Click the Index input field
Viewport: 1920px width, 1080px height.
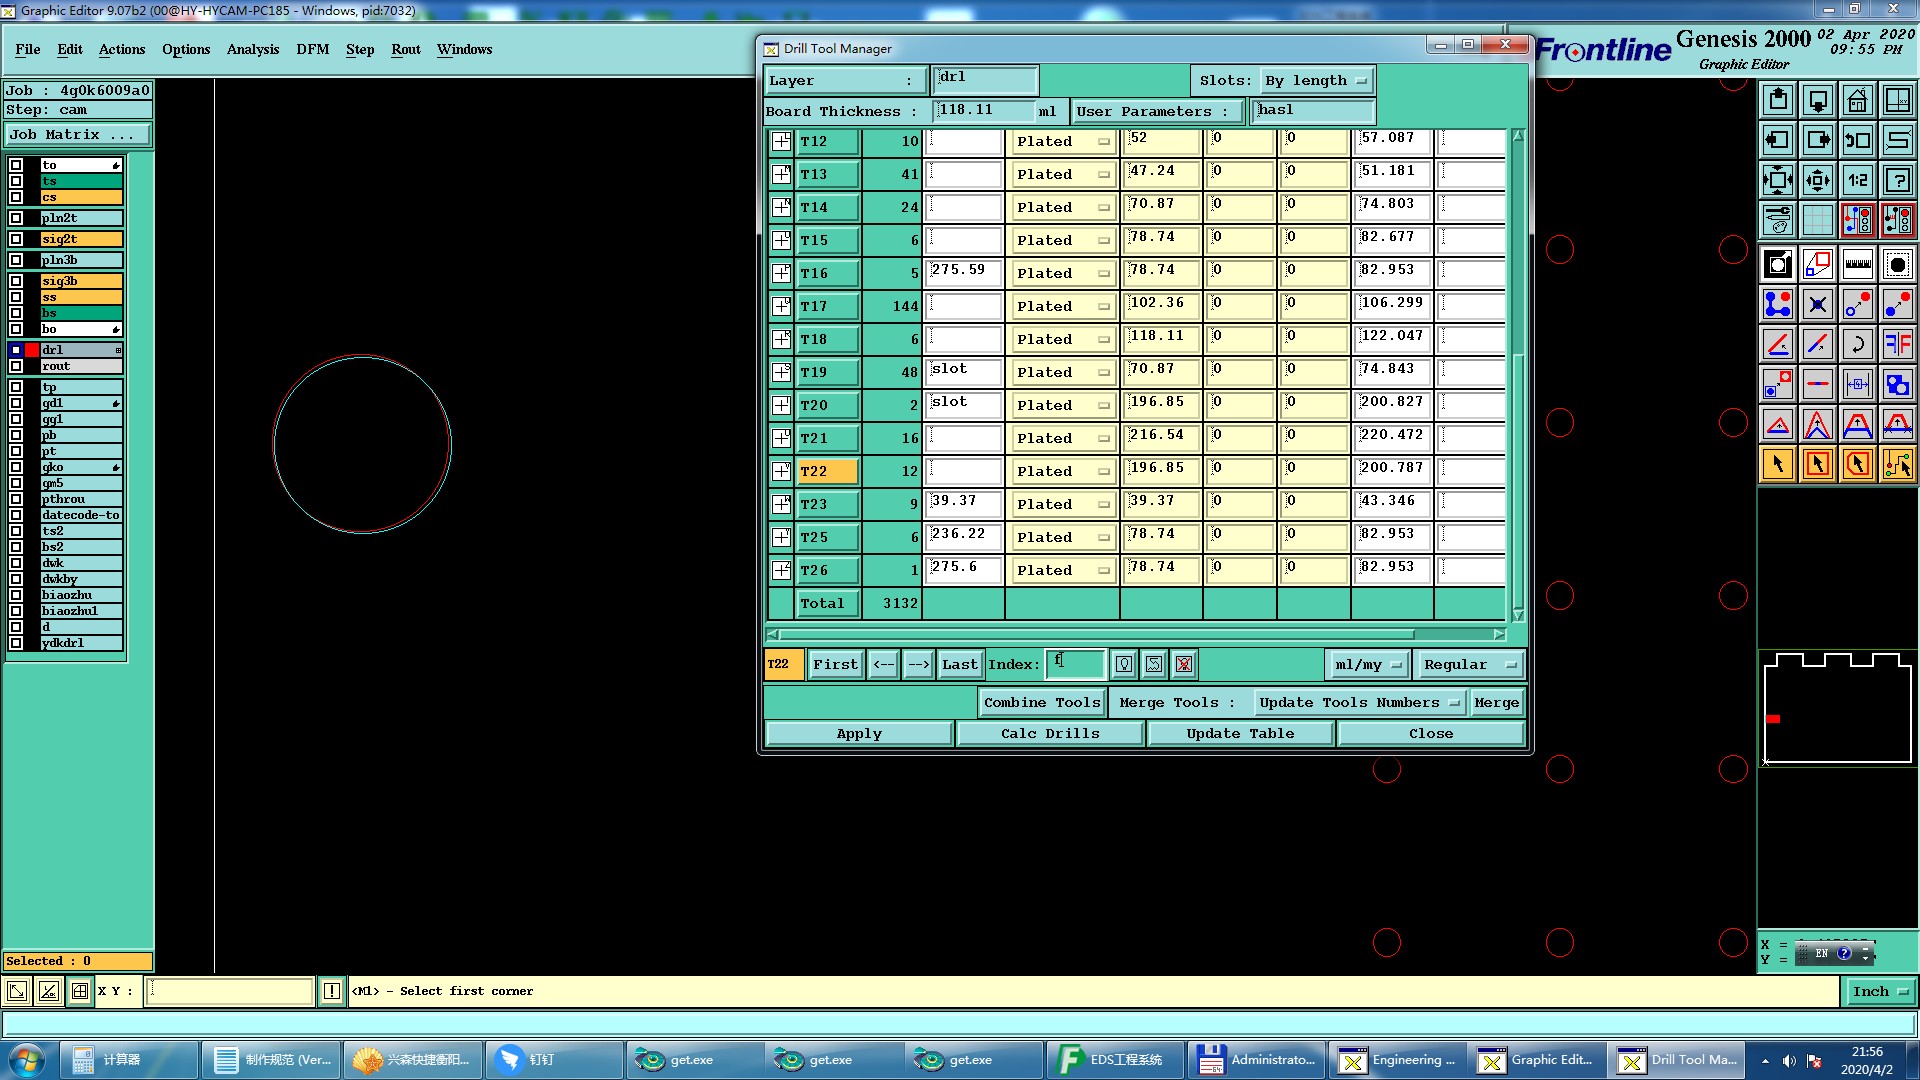point(1076,663)
